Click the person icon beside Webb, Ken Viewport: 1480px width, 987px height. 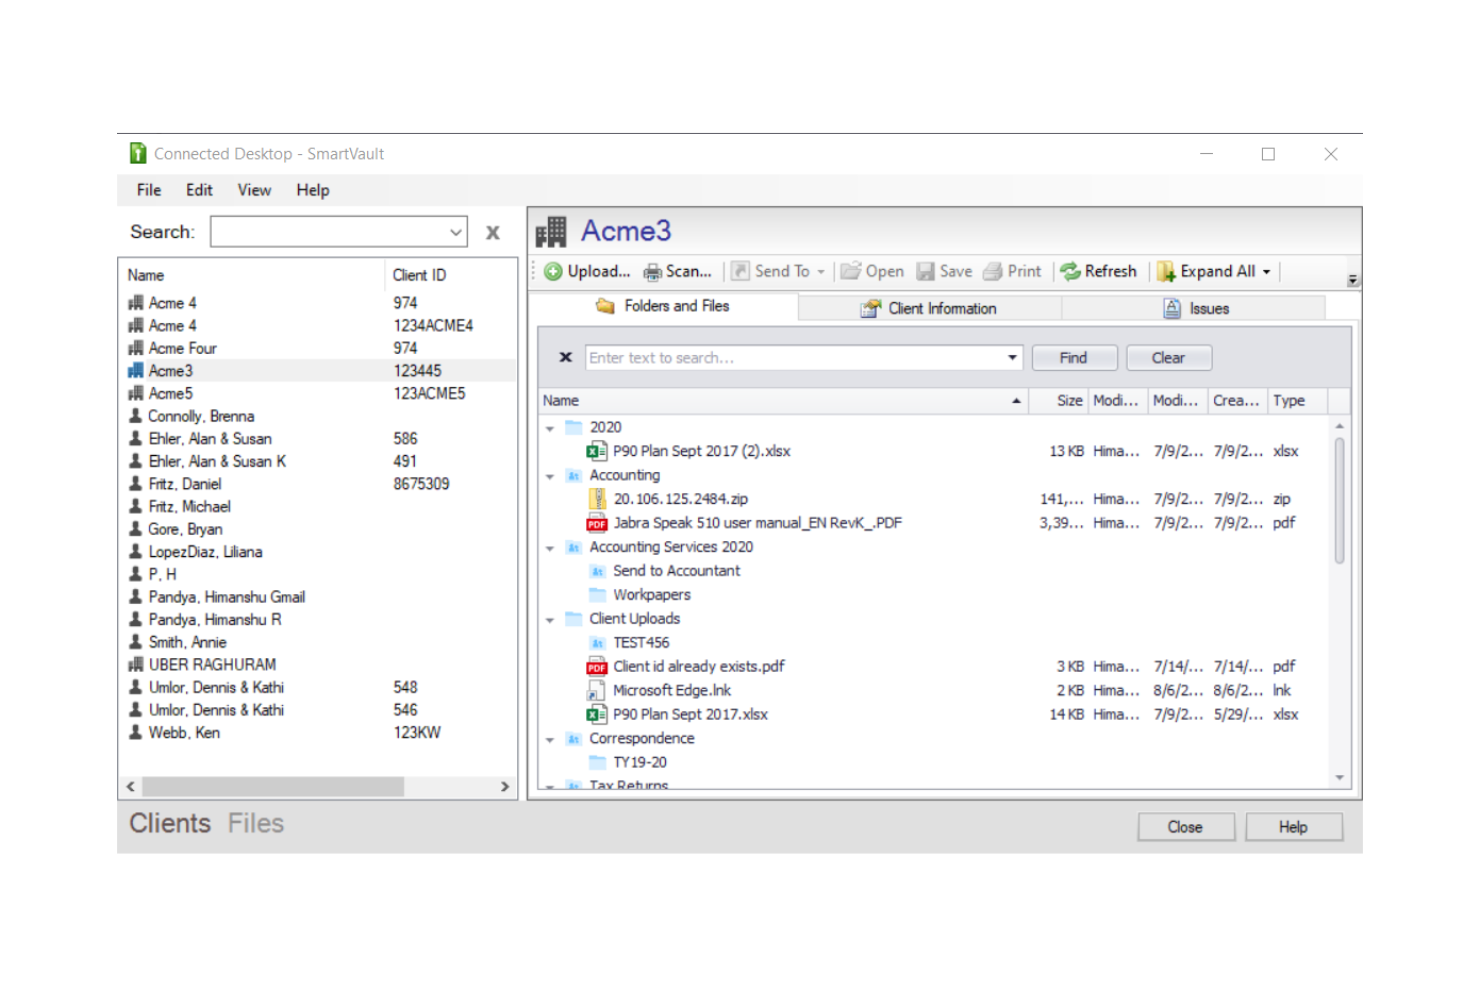(136, 732)
